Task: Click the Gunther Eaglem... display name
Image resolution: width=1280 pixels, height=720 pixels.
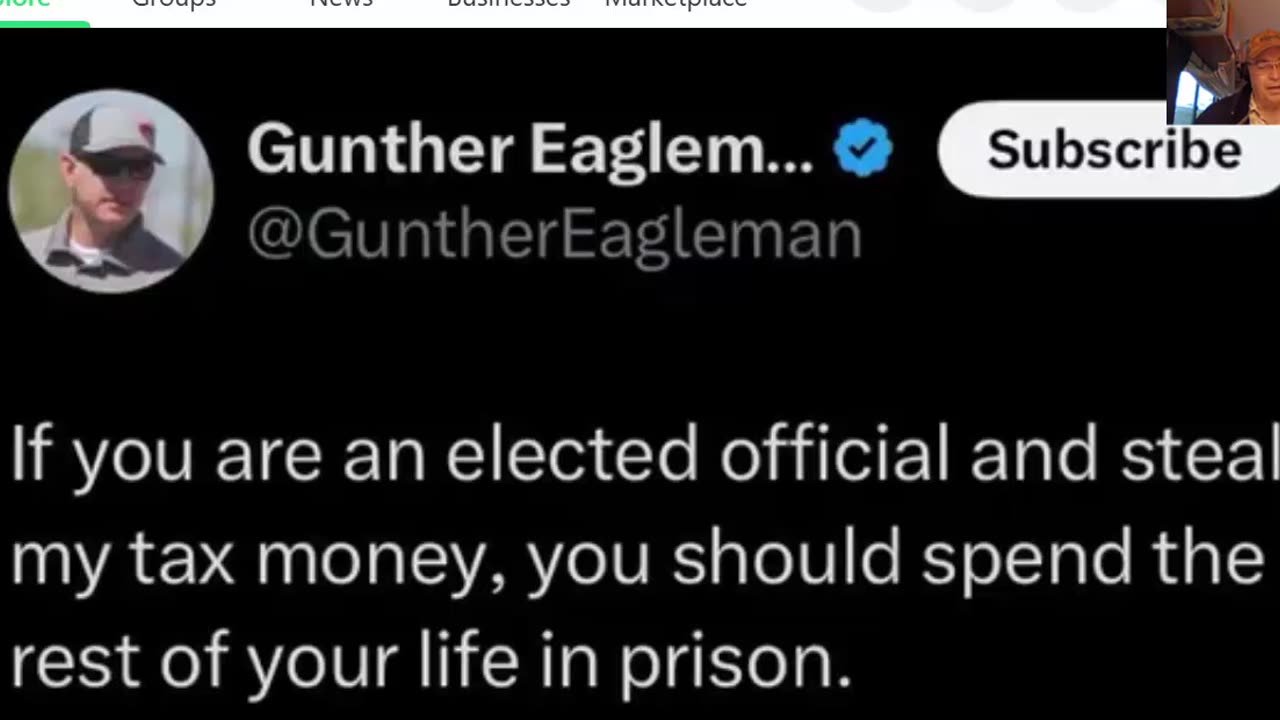Action: (530, 149)
